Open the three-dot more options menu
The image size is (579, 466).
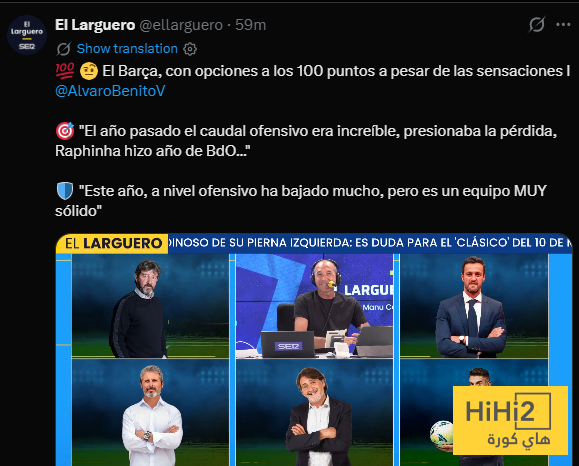tap(563, 25)
